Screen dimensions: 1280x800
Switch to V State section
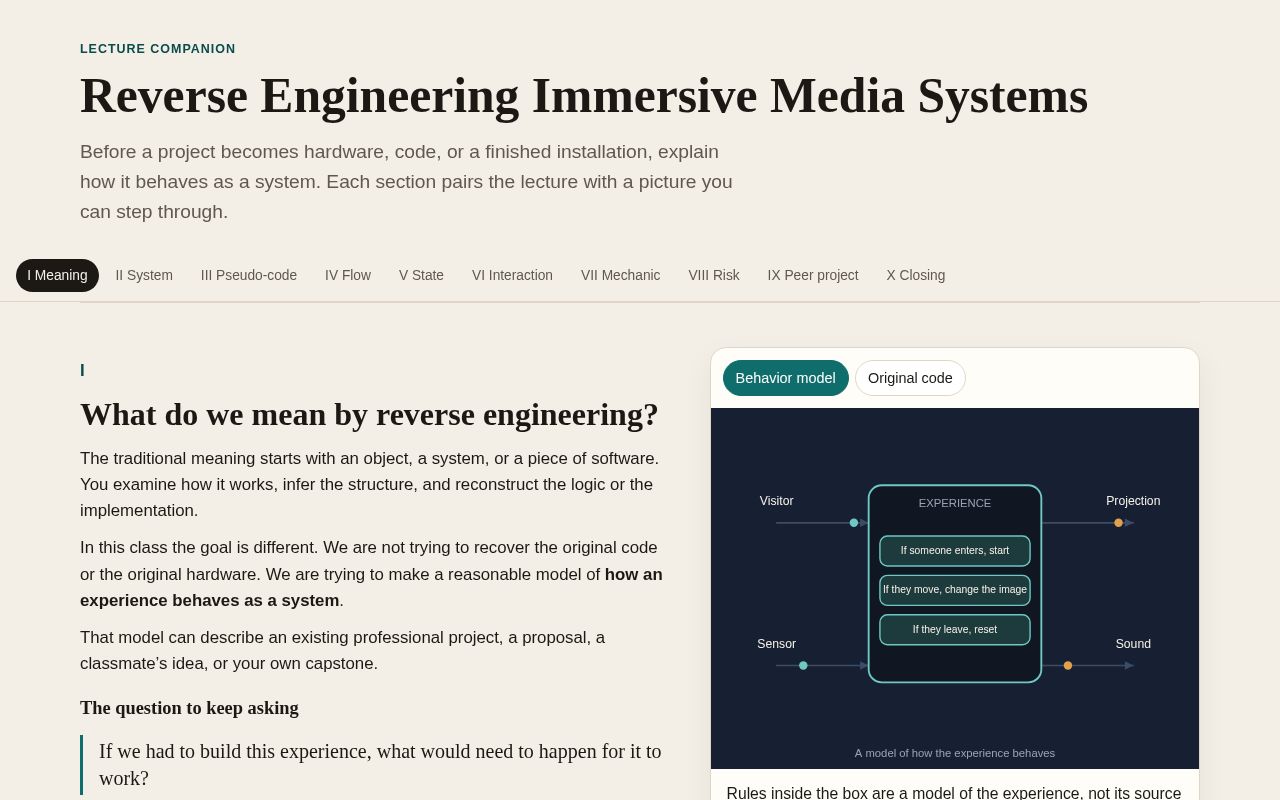[x=421, y=275]
